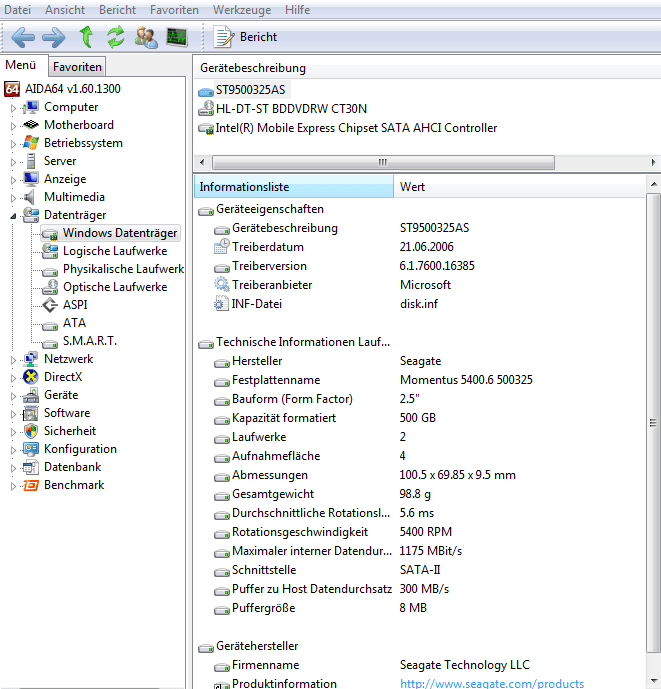The image size is (661, 689).
Task: Expand the Motherboard tree node
Action: 13,126
